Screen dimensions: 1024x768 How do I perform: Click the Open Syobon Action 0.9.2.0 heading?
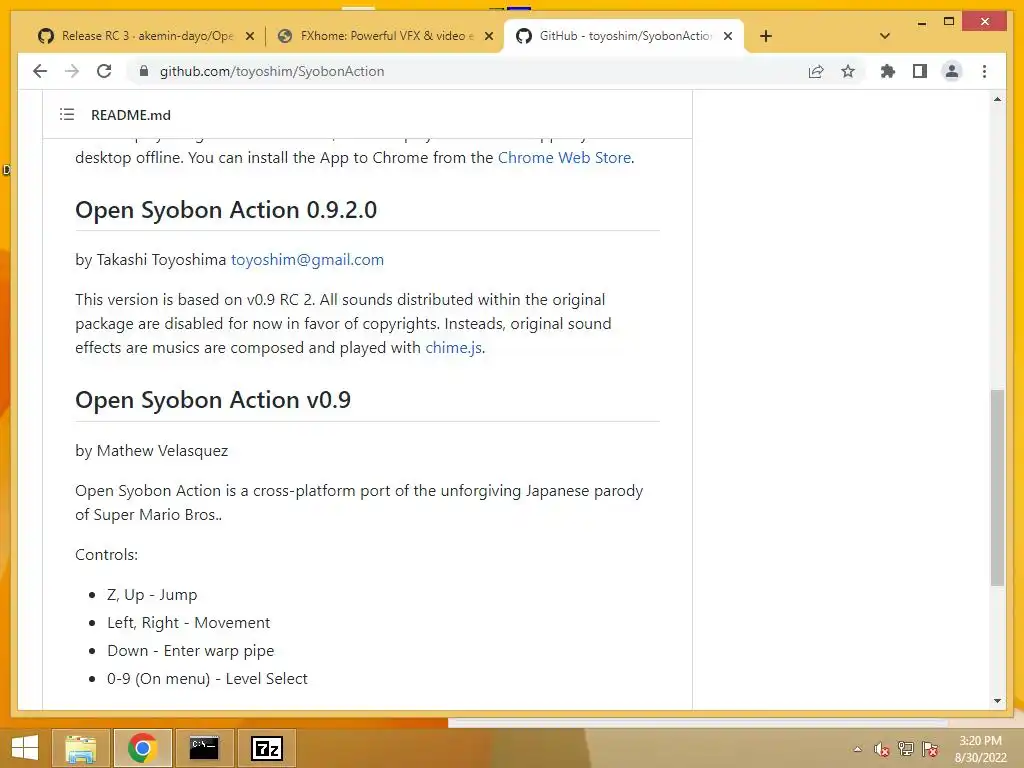click(x=226, y=210)
